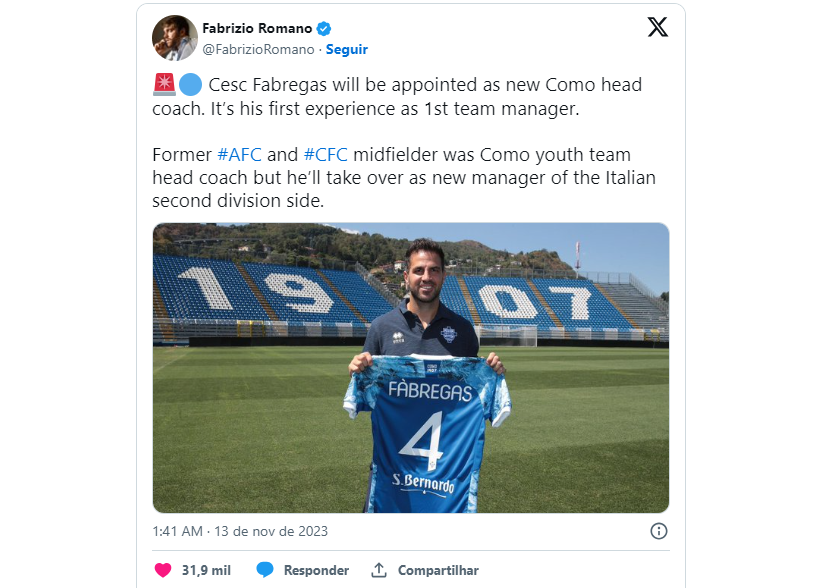Click the 31,9 mil like count
Screen dimensions: 834x588
point(206,570)
